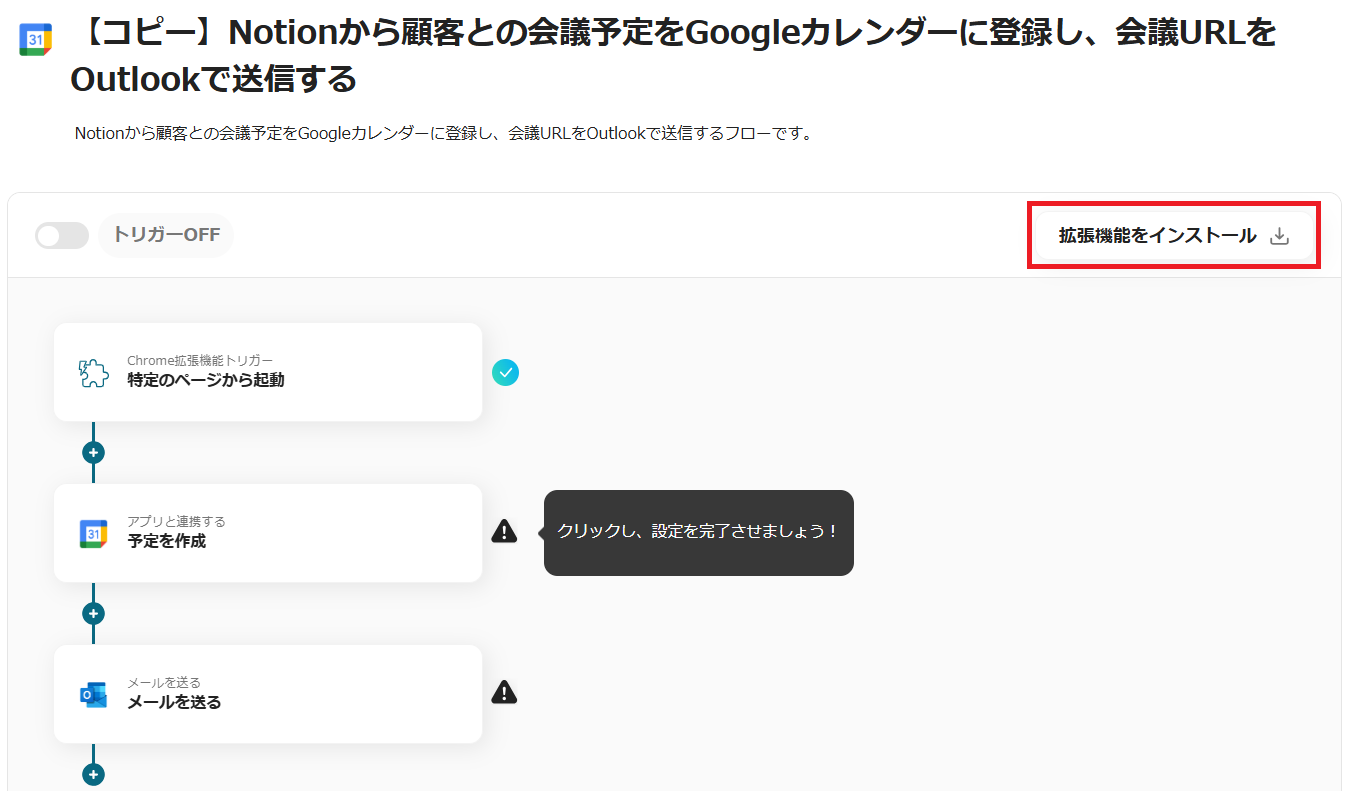This screenshot has width=1352, height=791.
Task: Click the flow description text under title
Action: click(x=443, y=133)
